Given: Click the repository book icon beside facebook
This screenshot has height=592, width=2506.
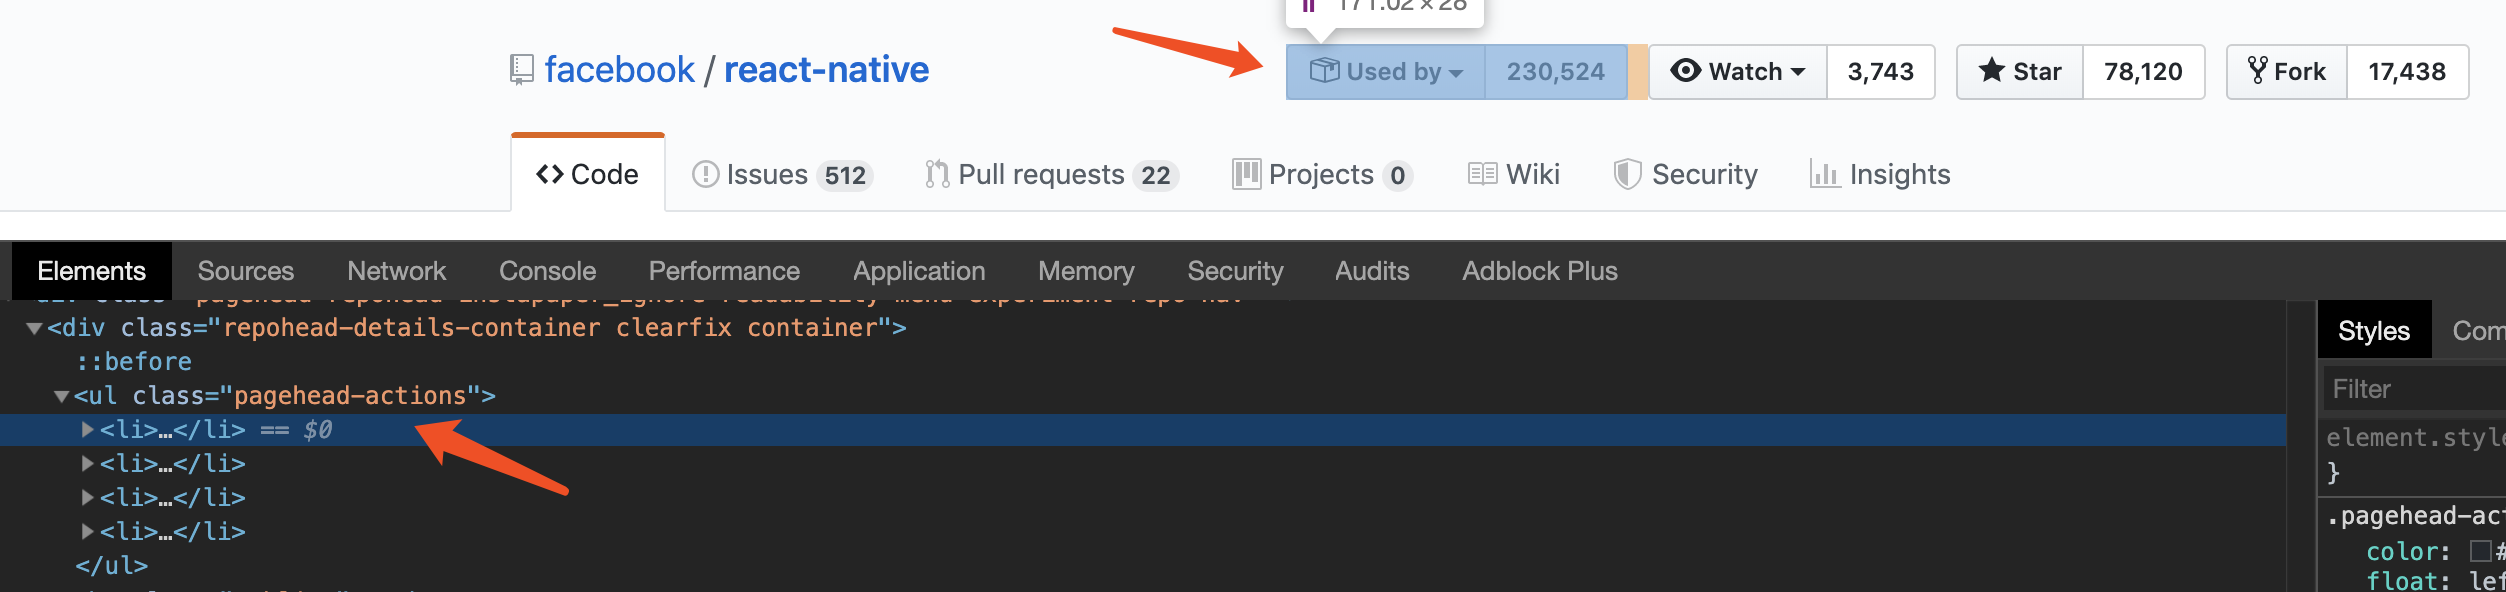Looking at the screenshot, I should (521, 70).
